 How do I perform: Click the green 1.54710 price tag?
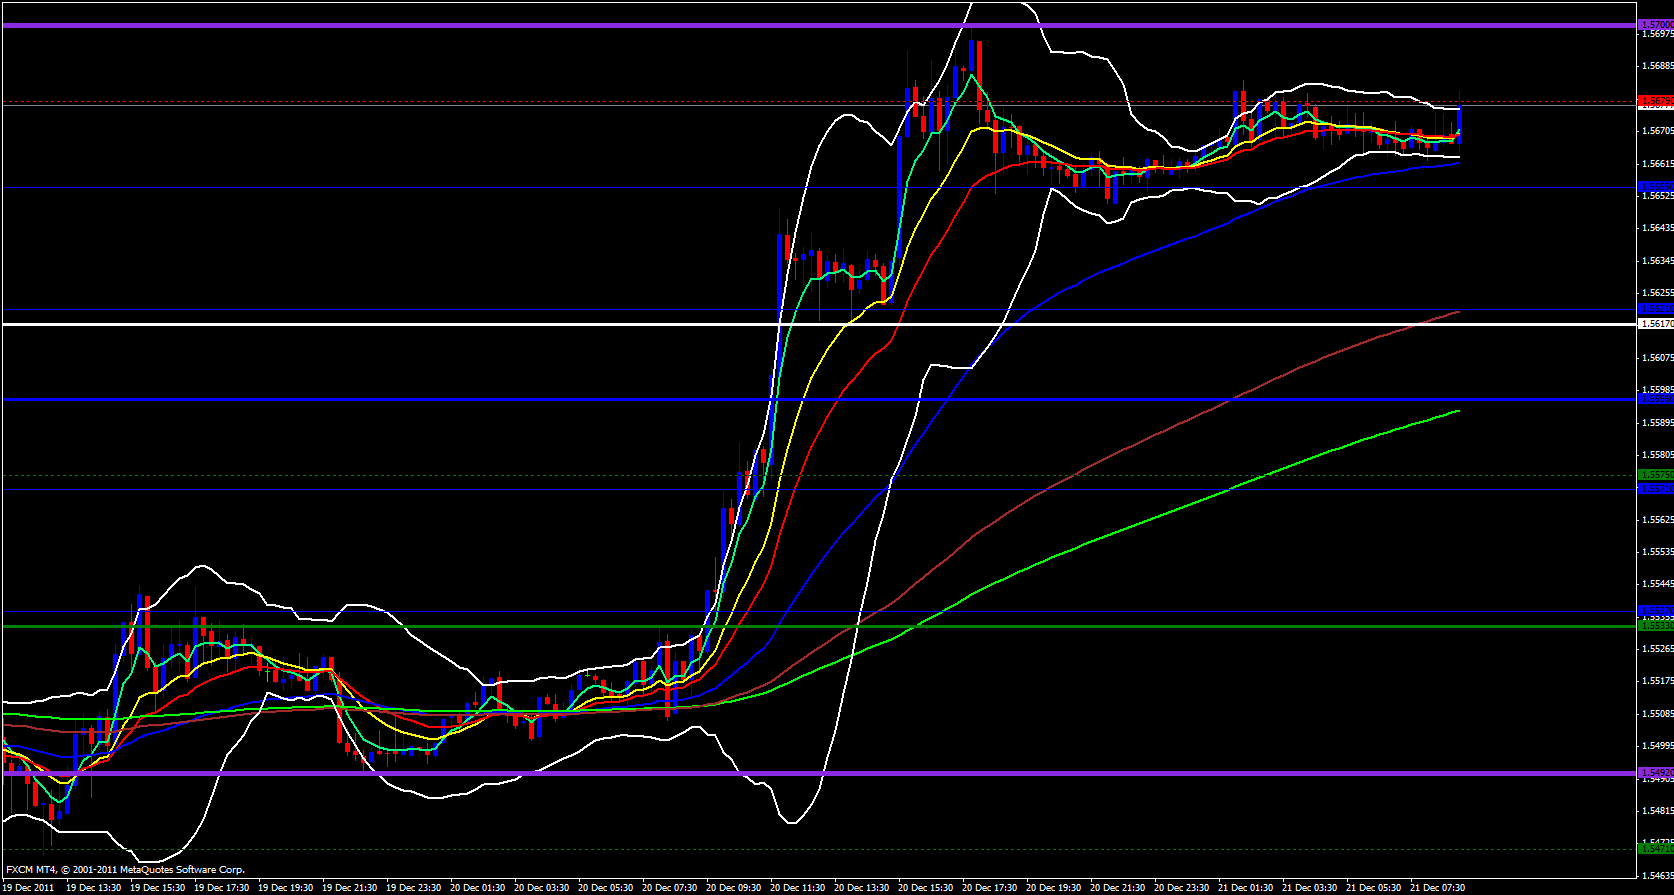(1655, 848)
